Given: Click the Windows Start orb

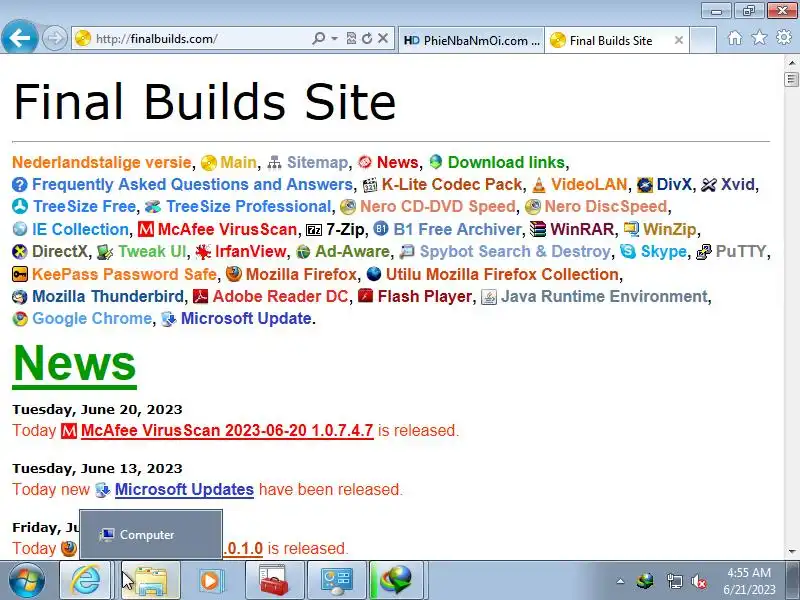Looking at the screenshot, I should [27, 581].
